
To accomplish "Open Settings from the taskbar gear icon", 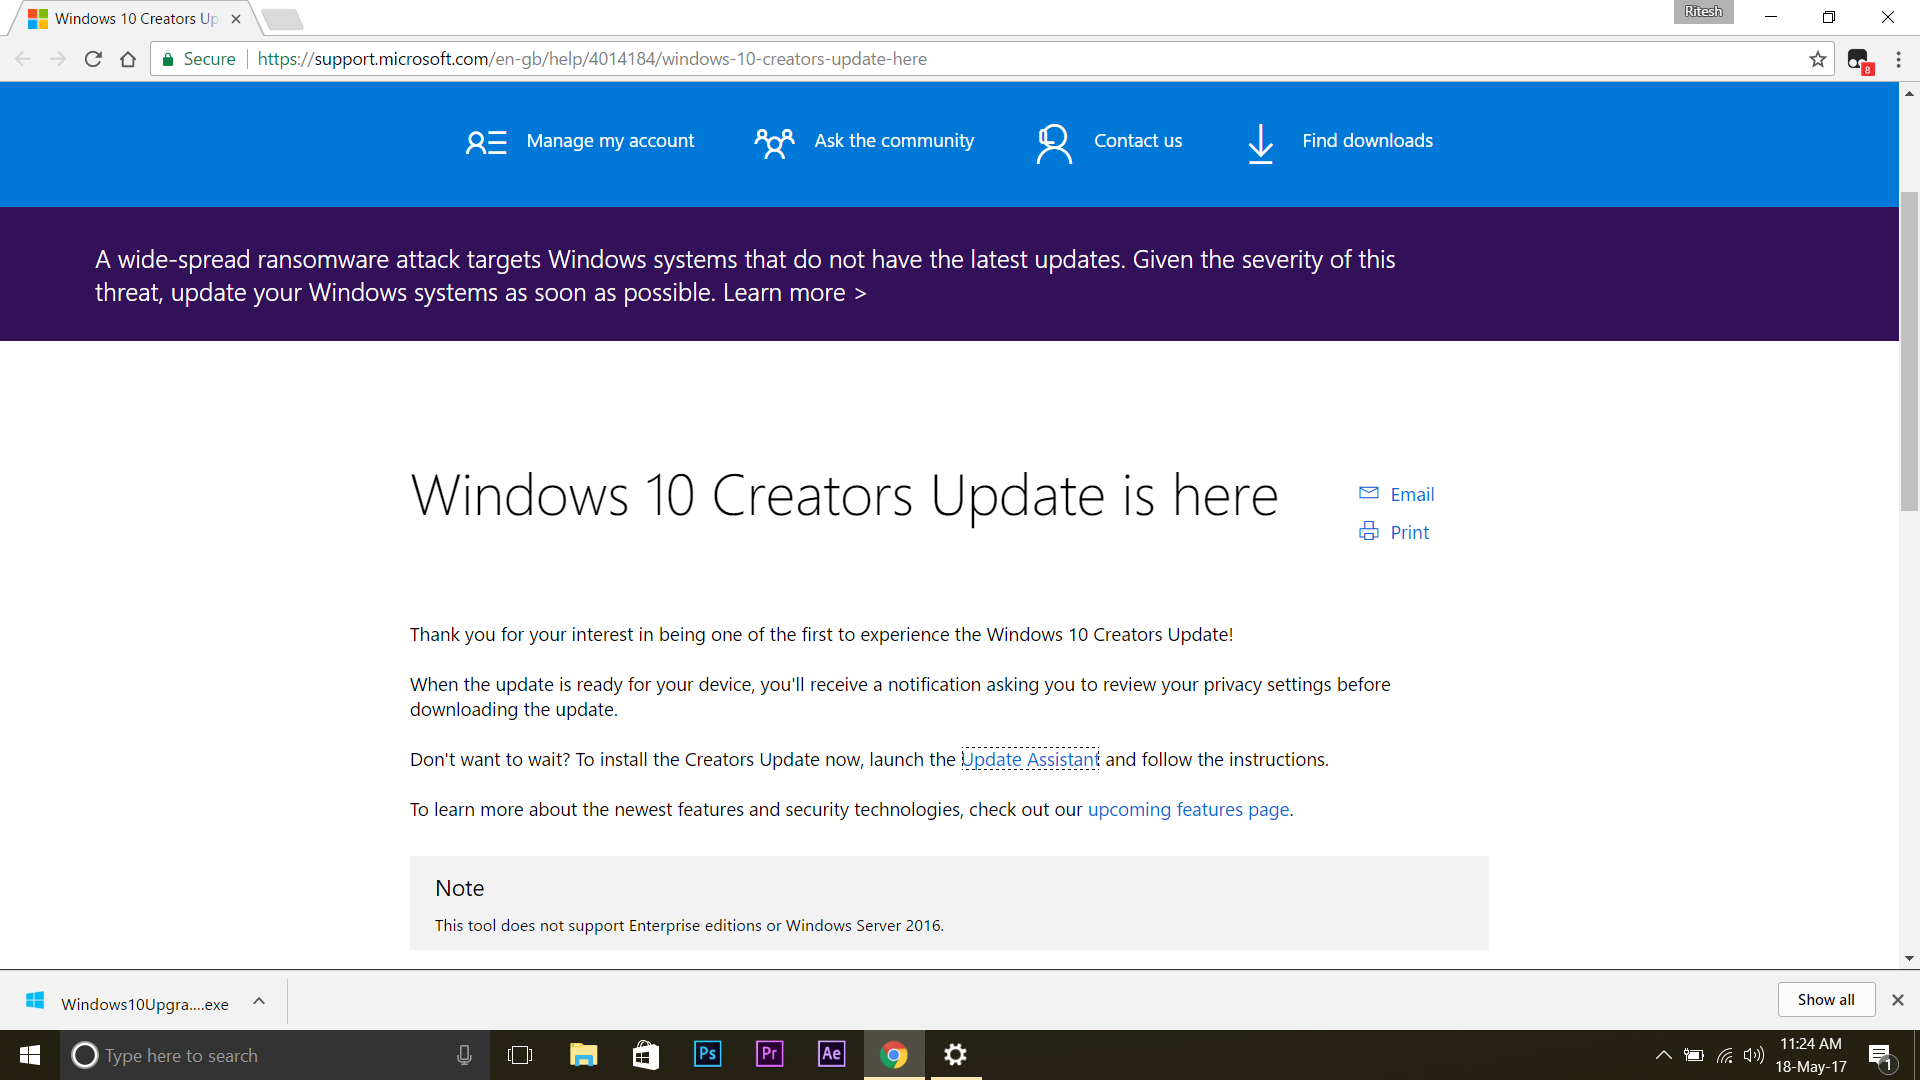I will click(956, 1055).
